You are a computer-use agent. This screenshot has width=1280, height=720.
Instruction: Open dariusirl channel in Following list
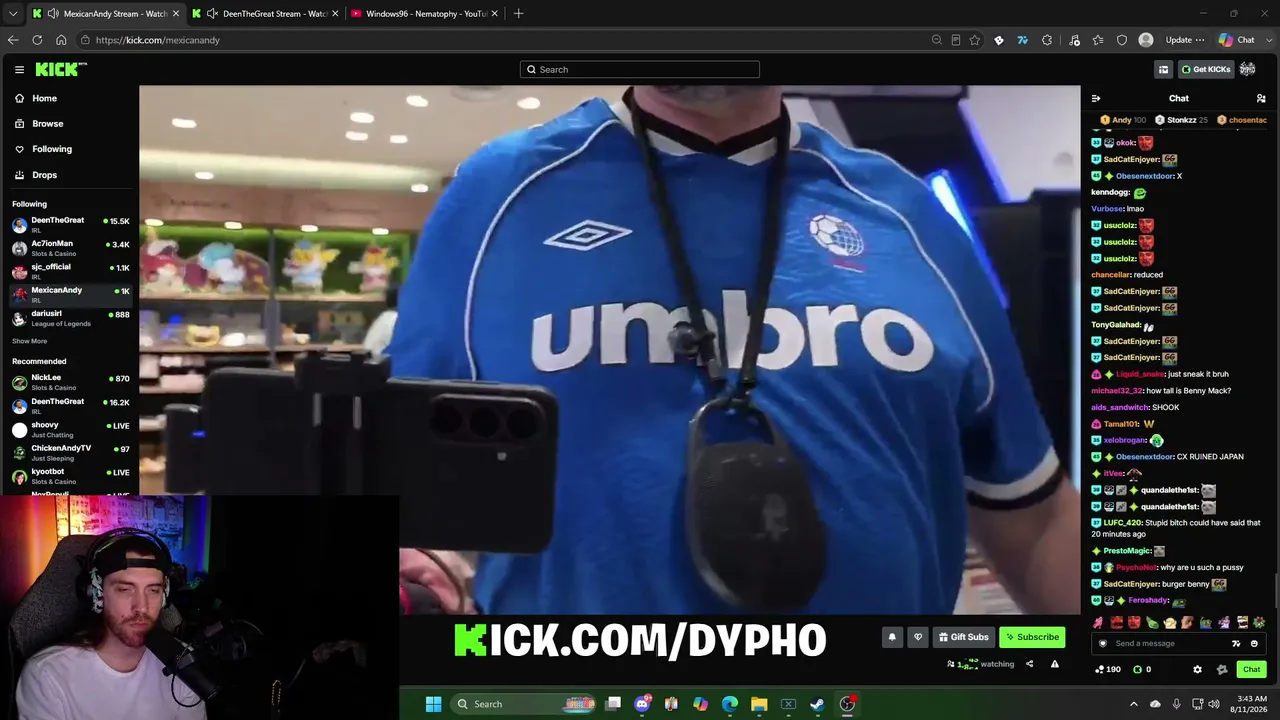pos(70,318)
